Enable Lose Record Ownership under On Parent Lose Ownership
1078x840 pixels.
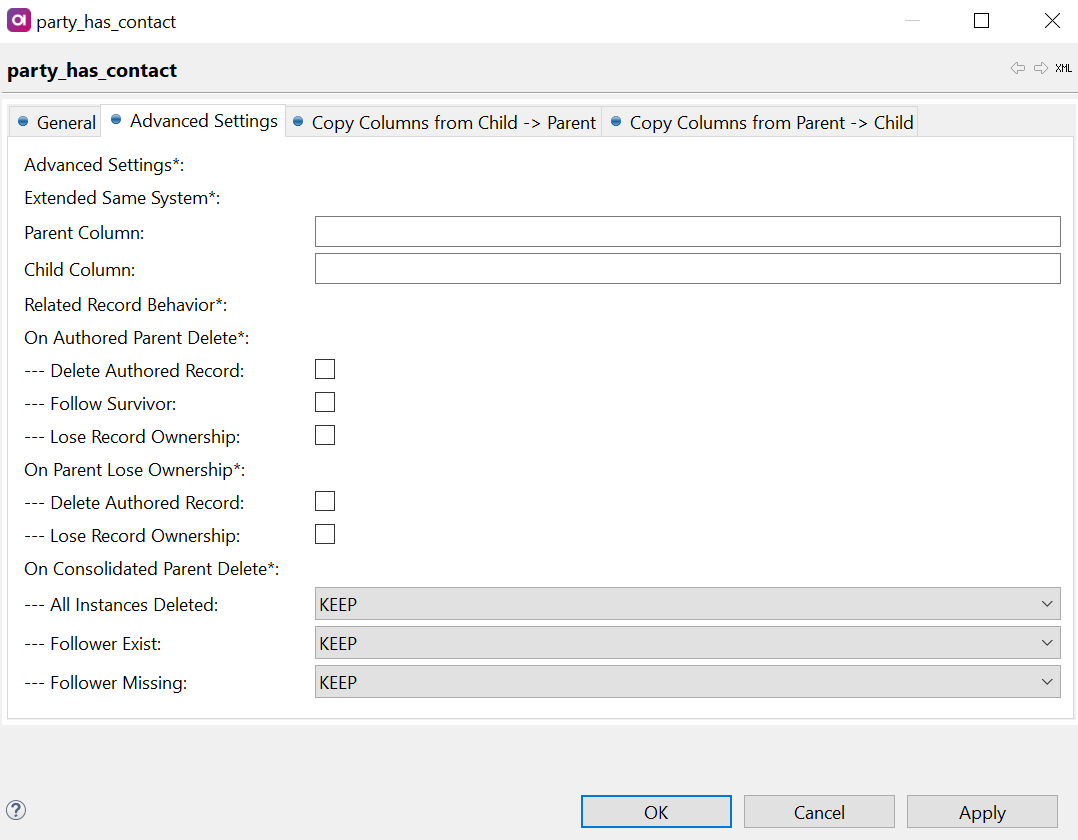(324, 533)
